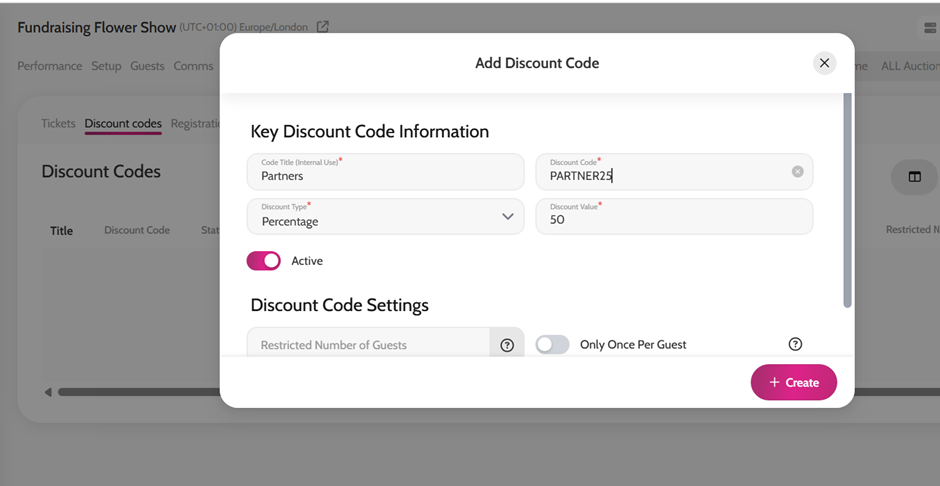
Task: Close the Add Discount Code dialog
Action: [x=824, y=63]
